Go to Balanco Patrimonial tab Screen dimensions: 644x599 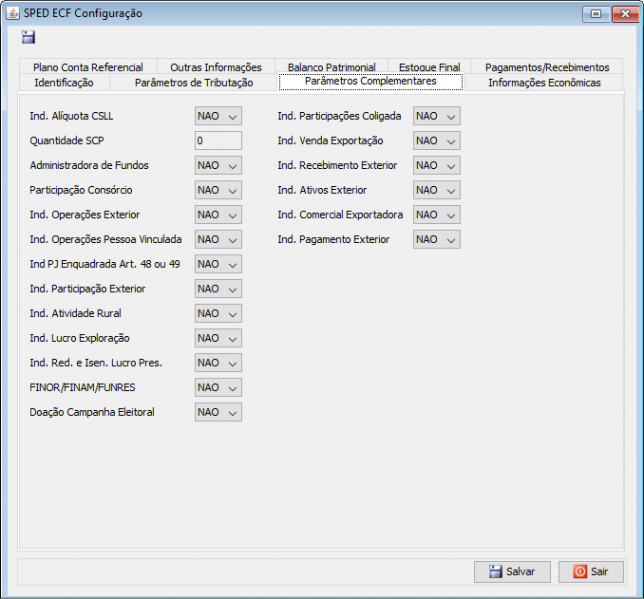click(x=331, y=67)
